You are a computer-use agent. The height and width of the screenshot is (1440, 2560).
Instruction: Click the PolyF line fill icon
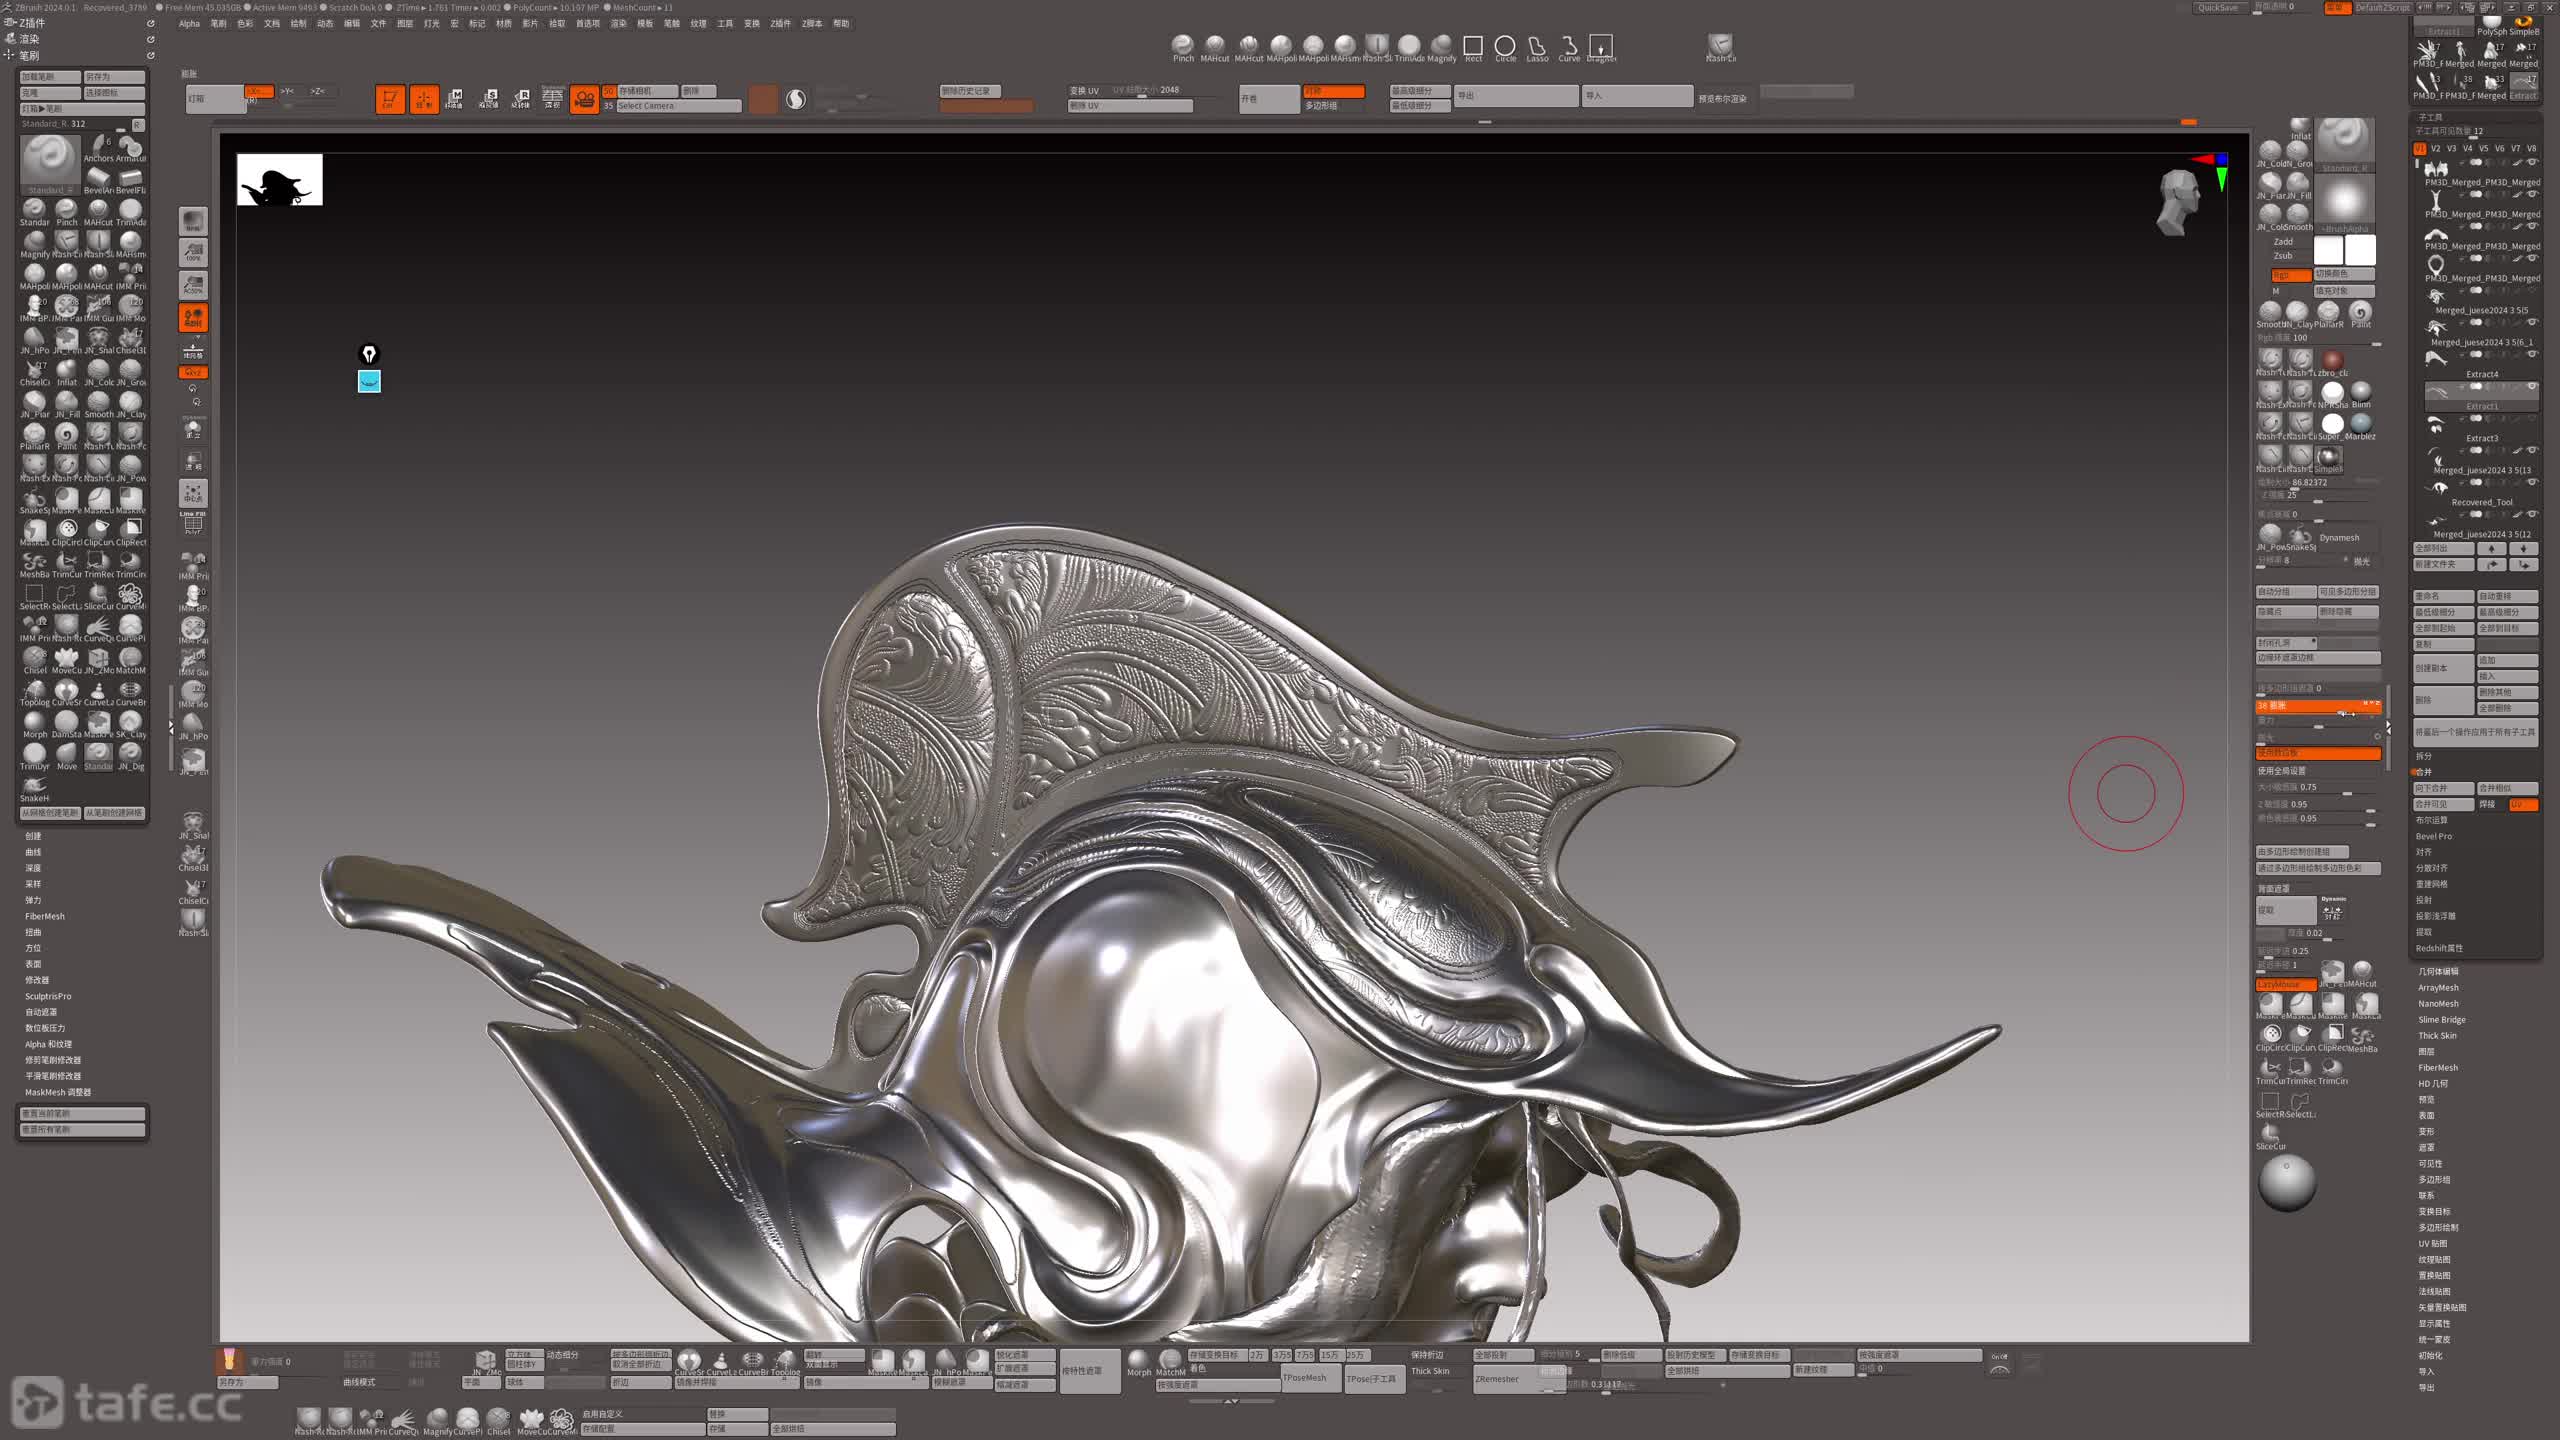pyautogui.click(x=193, y=524)
